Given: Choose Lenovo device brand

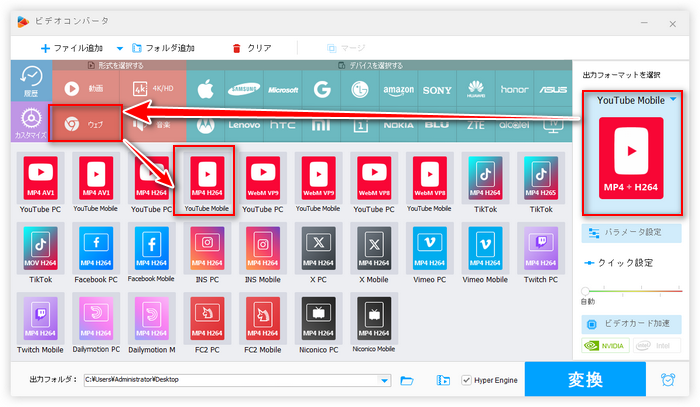Looking at the screenshot, I should click(244, 125).
